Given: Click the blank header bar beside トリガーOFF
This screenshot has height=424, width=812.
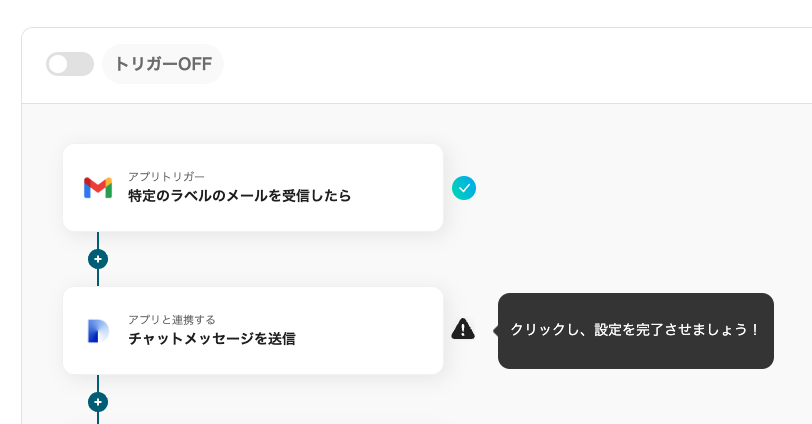Looking at the screenshot, I should click(500, 64).
